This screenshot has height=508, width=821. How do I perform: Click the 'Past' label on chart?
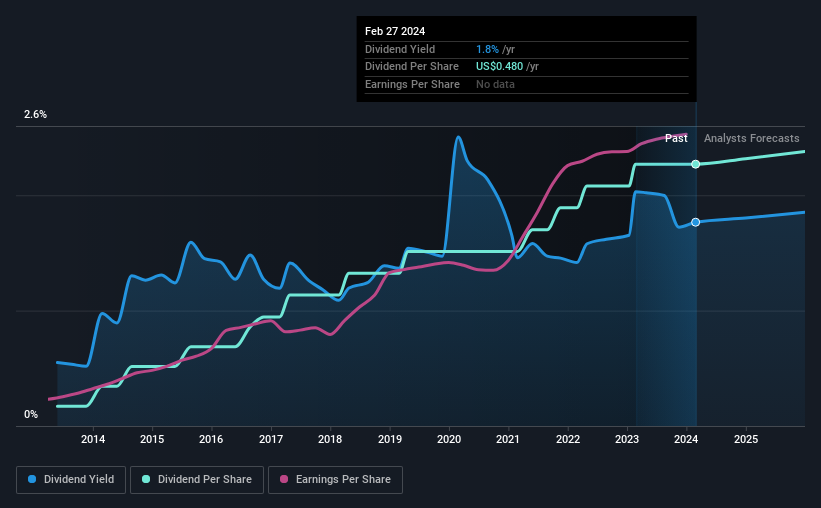point(676,138)
